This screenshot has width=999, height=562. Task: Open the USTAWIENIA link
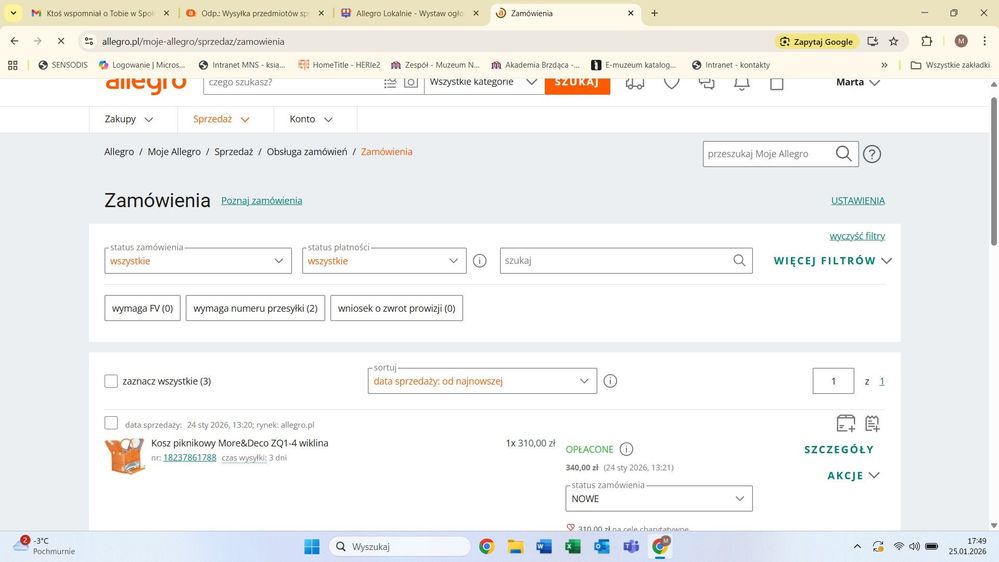click(x=857, y=201)
